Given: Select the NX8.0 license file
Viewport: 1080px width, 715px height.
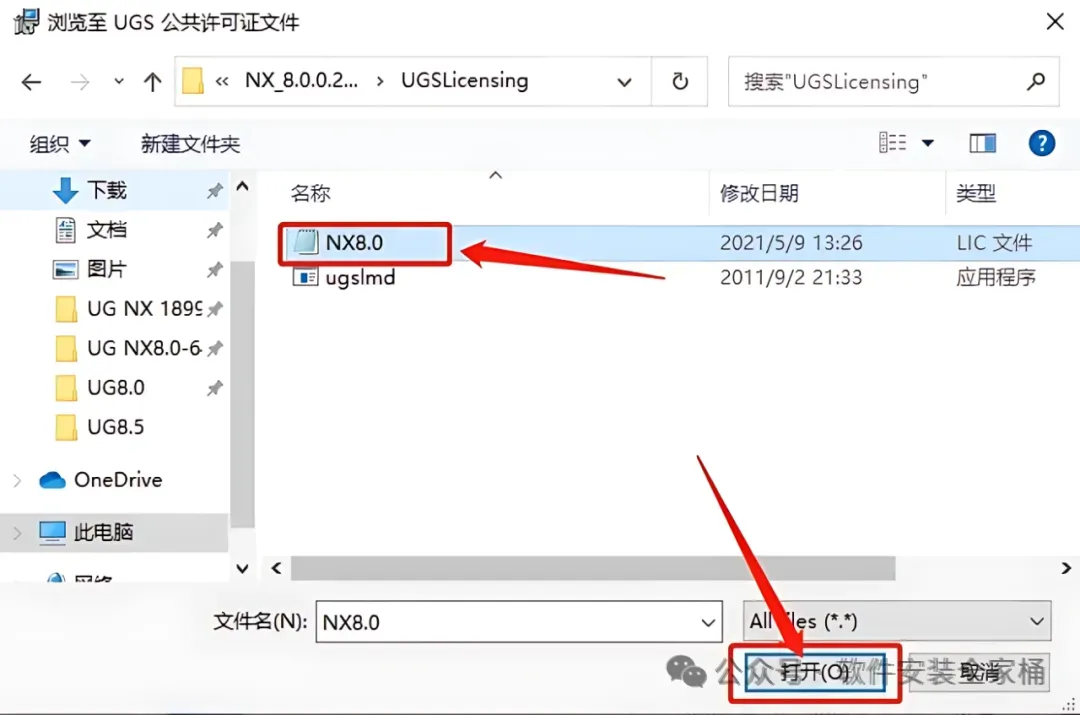Looking at the screenshot, I should (x=354, y=242).
